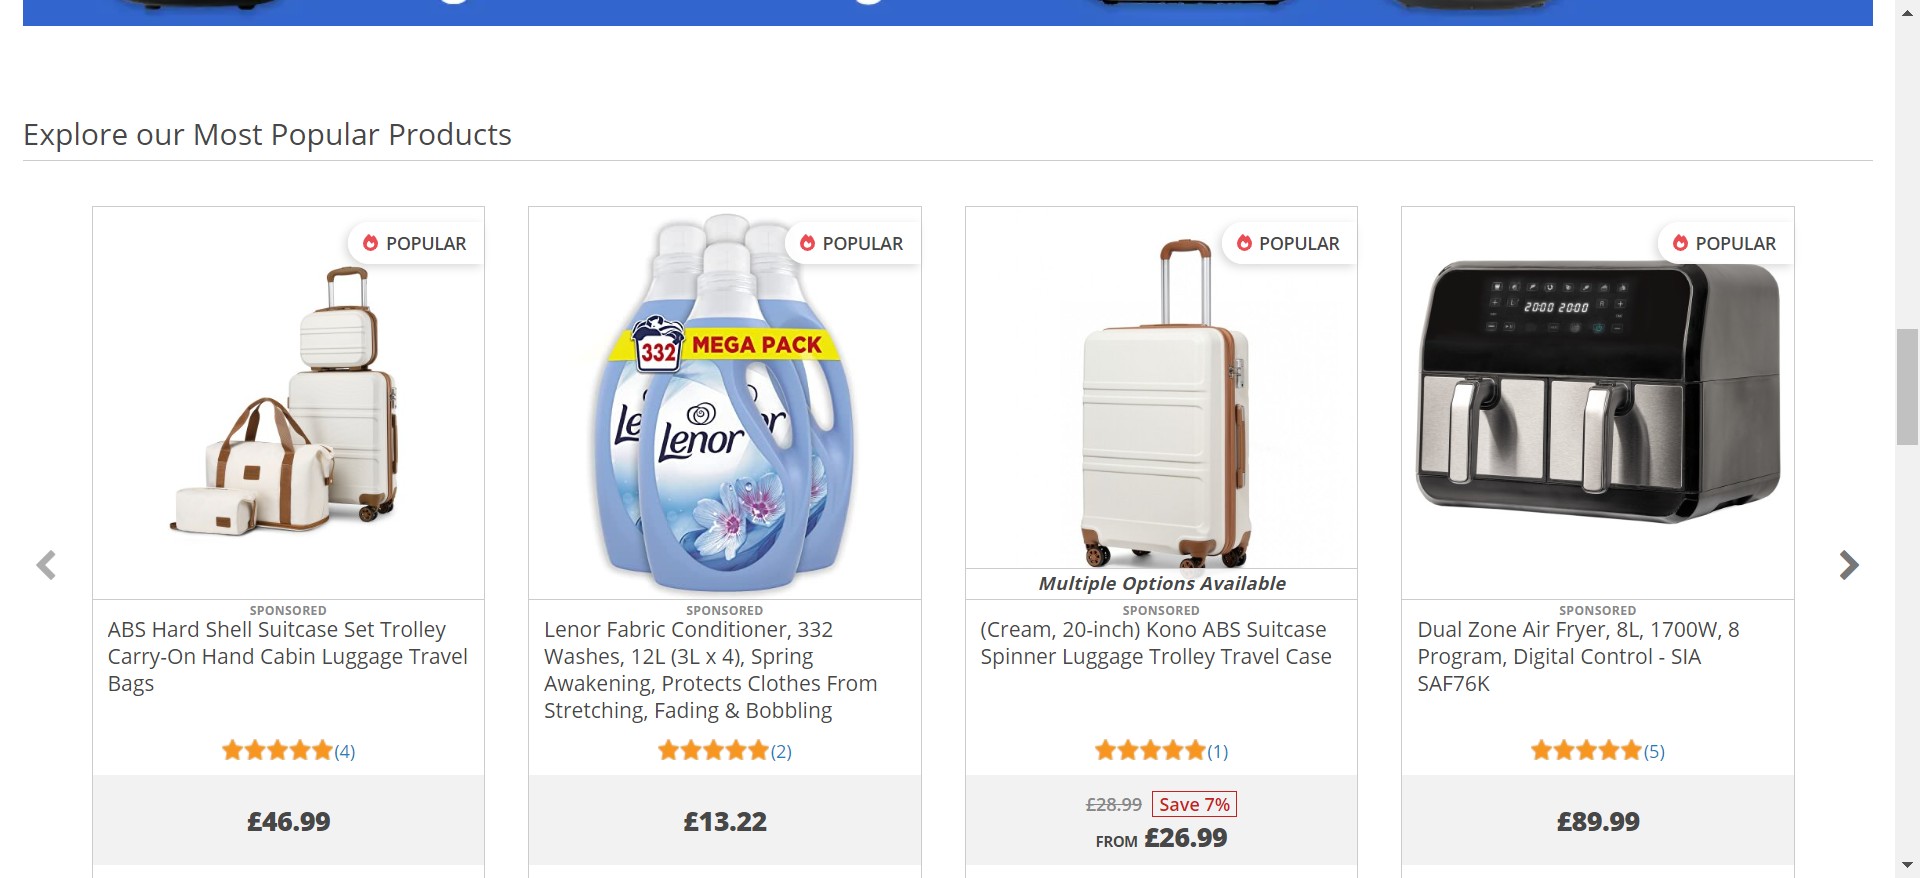Click the next carousel arrow

pos(1848,565)
